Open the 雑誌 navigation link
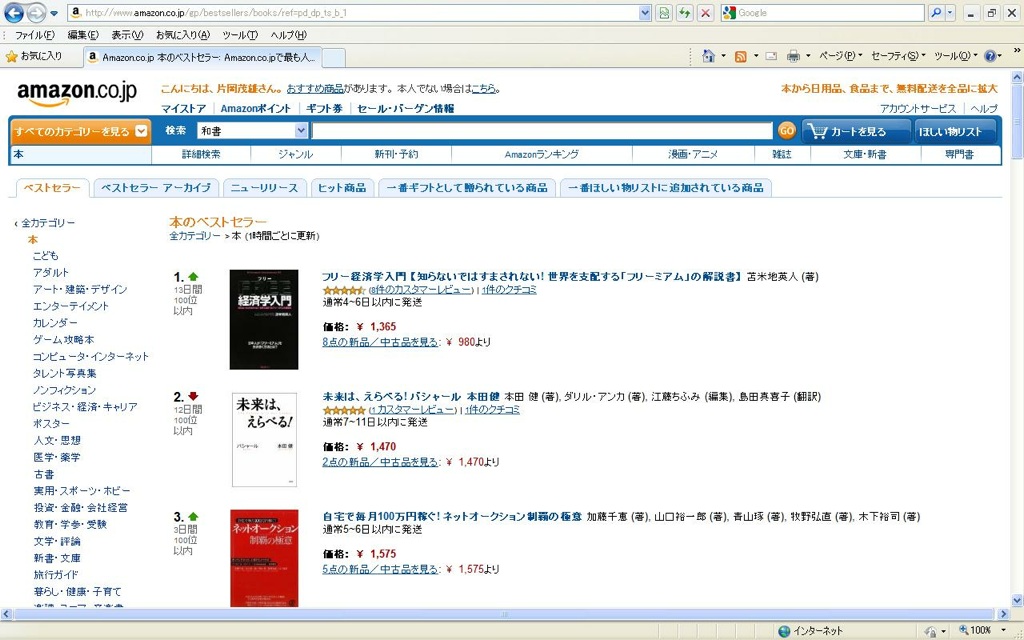Screen dimensions: 1024x640 (x=782, y=155)
